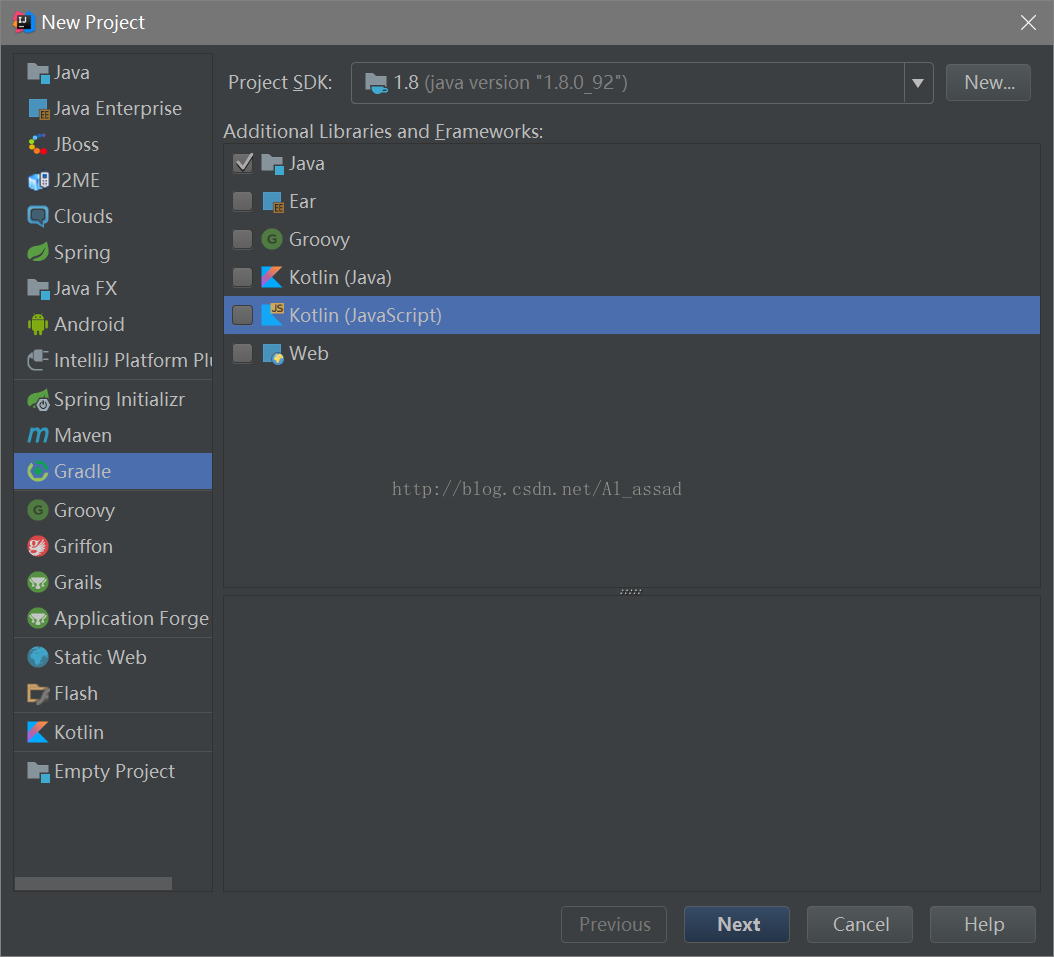
Task: Select the Java project type icon
Action: [x=38, y=73]
